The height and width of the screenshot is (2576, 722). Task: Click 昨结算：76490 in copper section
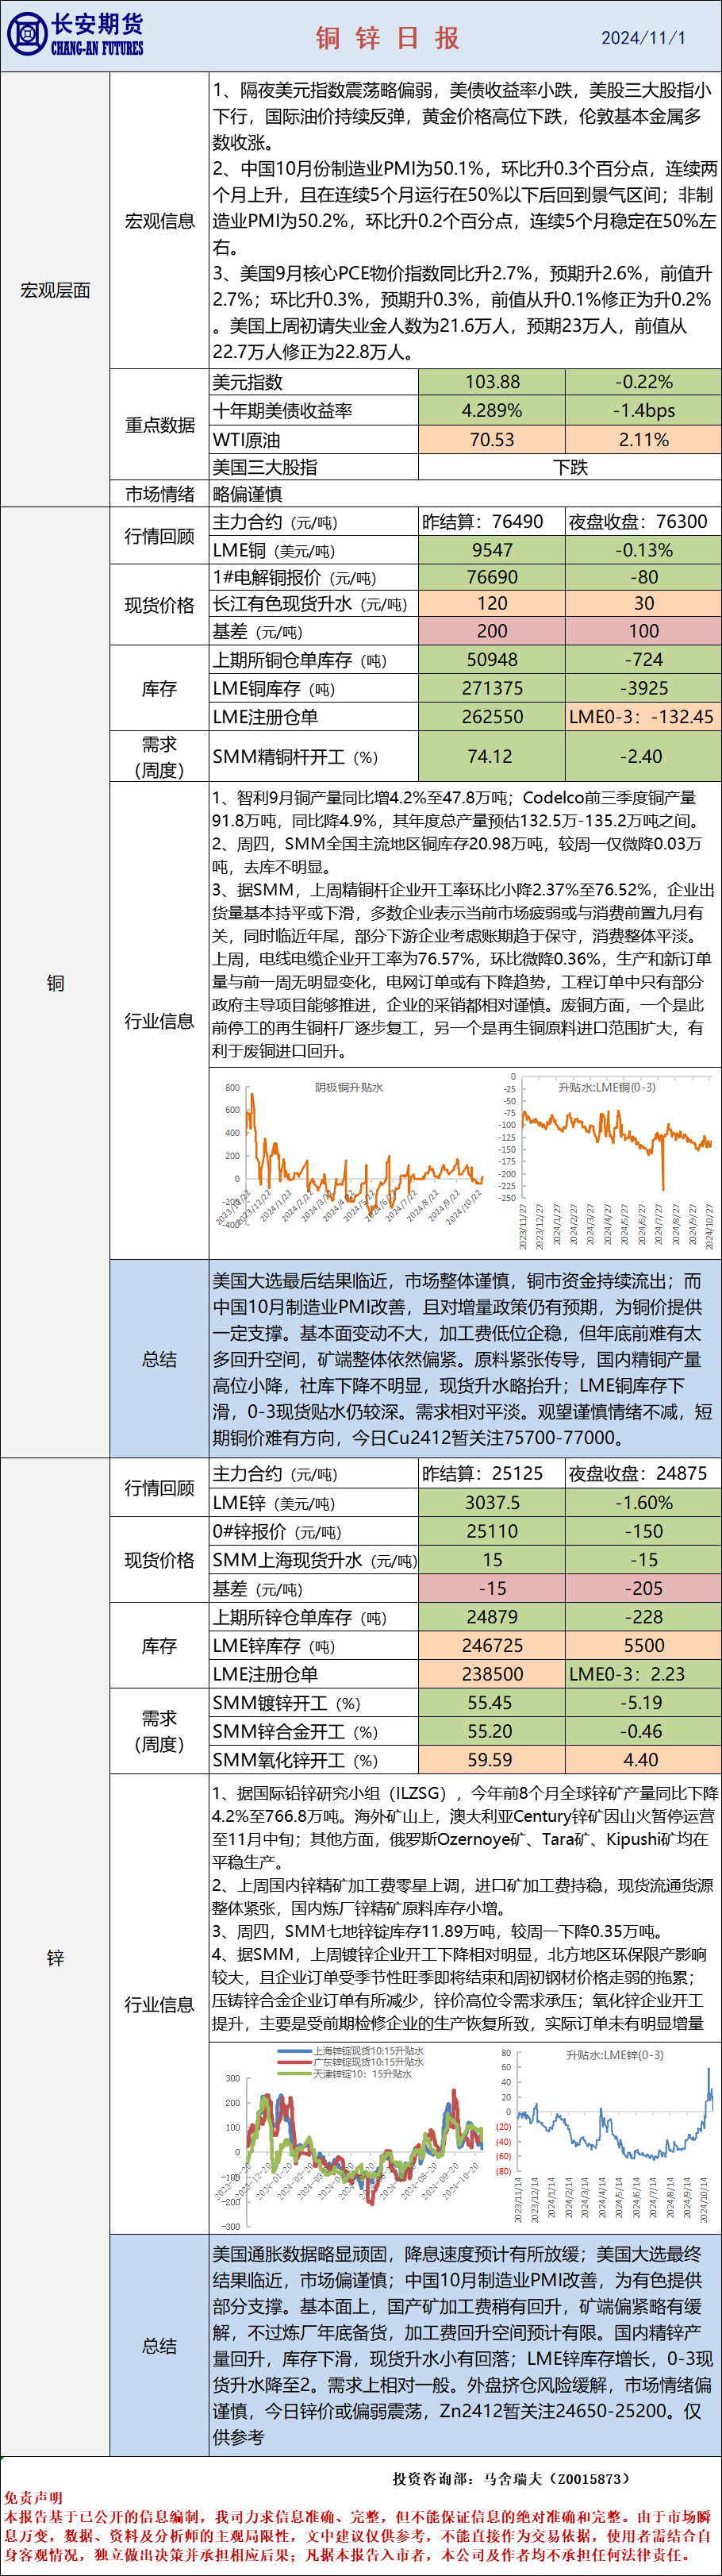pyautogui.click(x=492, y=522)
